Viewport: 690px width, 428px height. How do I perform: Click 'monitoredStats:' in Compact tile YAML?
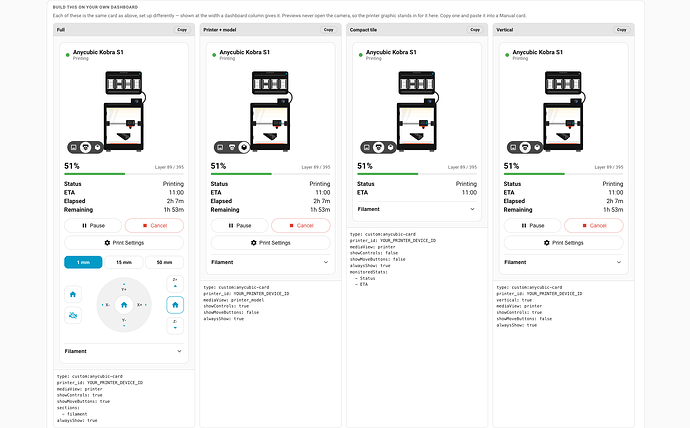(369, 272)
